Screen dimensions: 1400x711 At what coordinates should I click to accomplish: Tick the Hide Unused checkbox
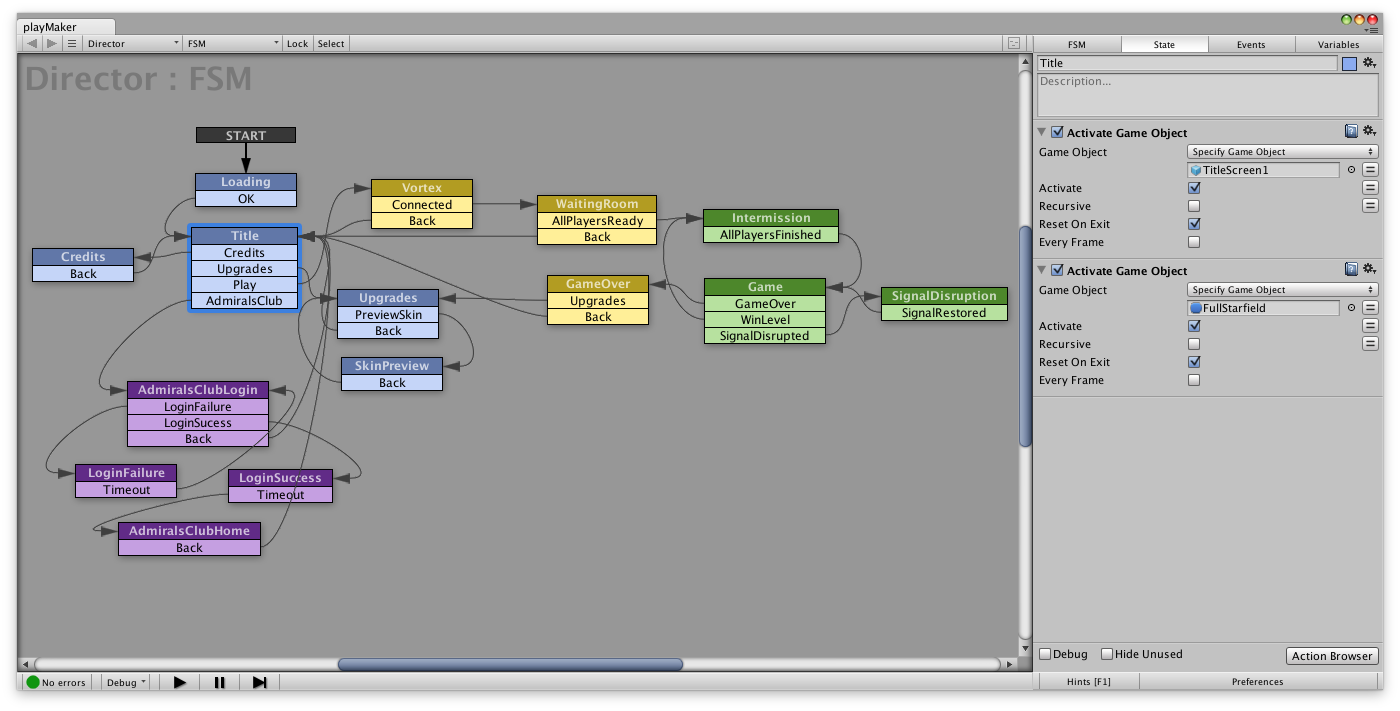pyautogui.click(x=1107, y=654)
